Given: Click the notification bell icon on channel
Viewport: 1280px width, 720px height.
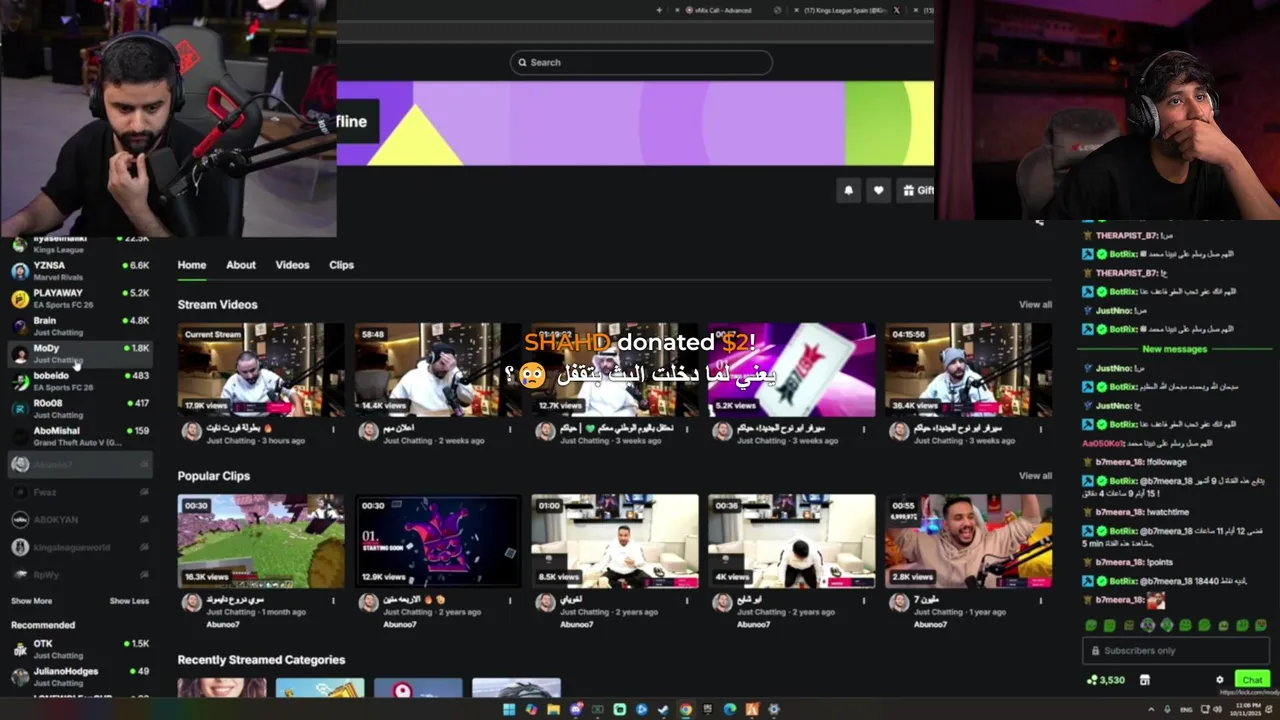Looking at the screenshot, I should point(849,190).
